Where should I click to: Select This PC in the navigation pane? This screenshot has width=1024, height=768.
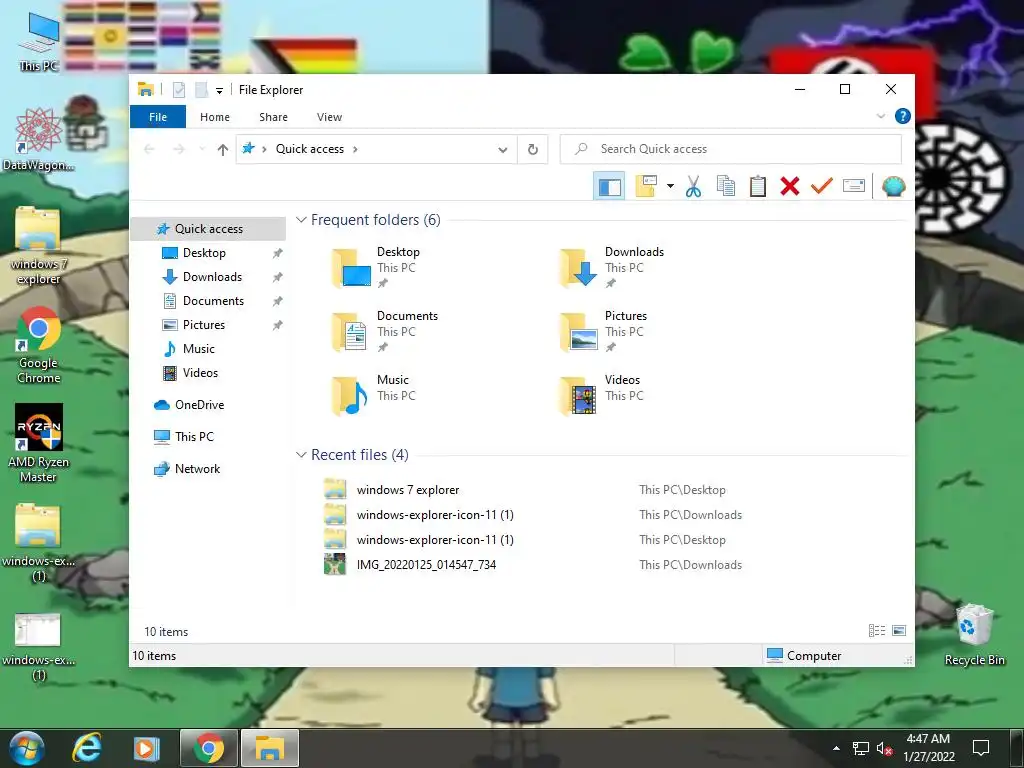194,437
